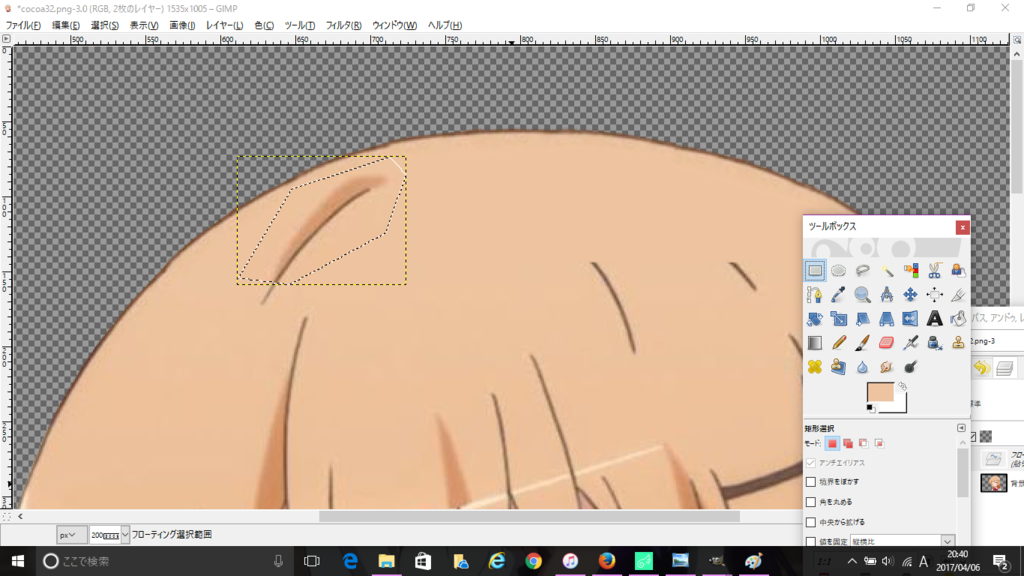Select the Fuzzy Select magic wand tool
The image size is (1024, 576).
pyautogui.click(x=886, y=270)
